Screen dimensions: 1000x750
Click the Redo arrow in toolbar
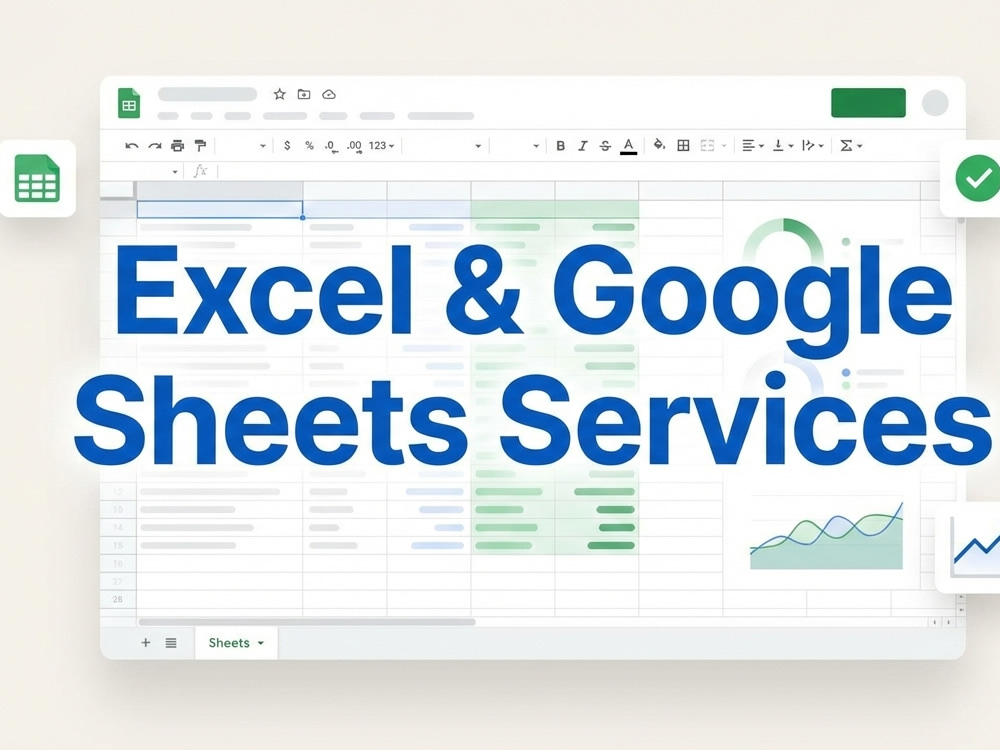pos(155,146)
